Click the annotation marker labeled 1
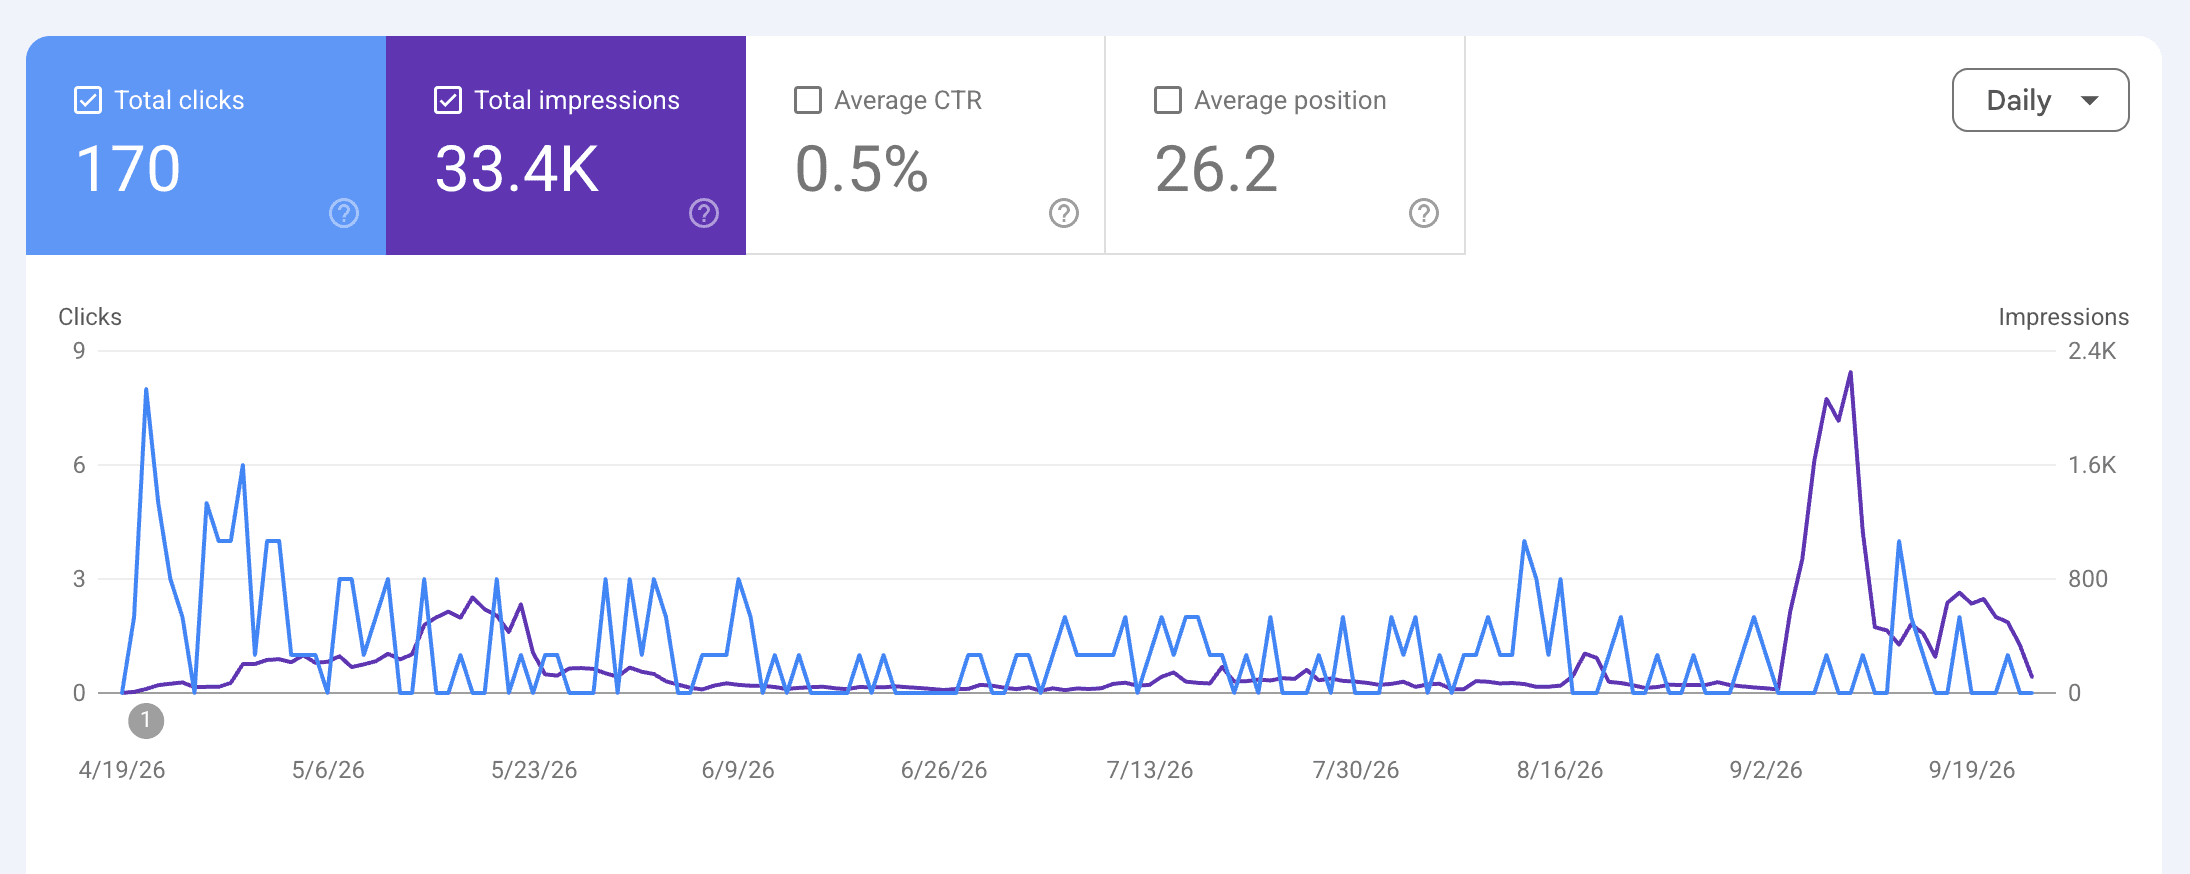Viewport: 2190px width, 874px height. [x=146, y=720]
